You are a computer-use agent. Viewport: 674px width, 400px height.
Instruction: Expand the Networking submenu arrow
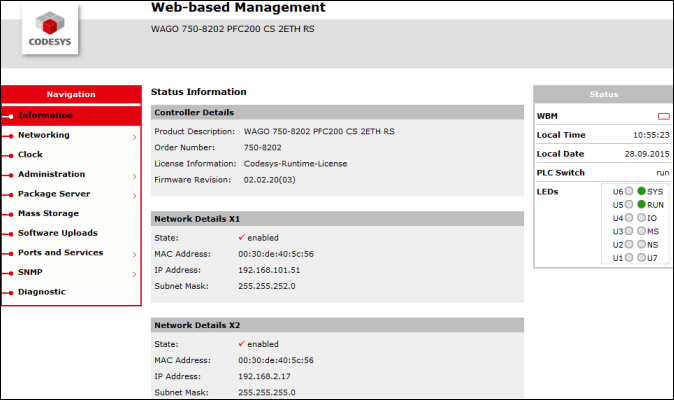pos(134,136)
